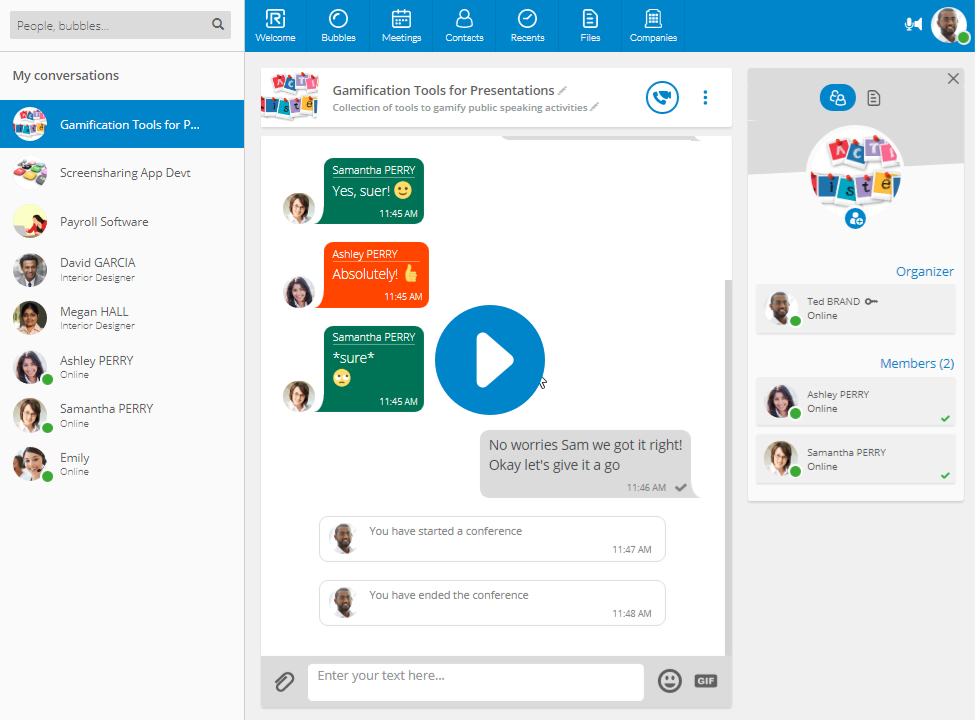Add a participant to the bubble
The width and height of the screenshot is (980, 720).
click(855, 219)
